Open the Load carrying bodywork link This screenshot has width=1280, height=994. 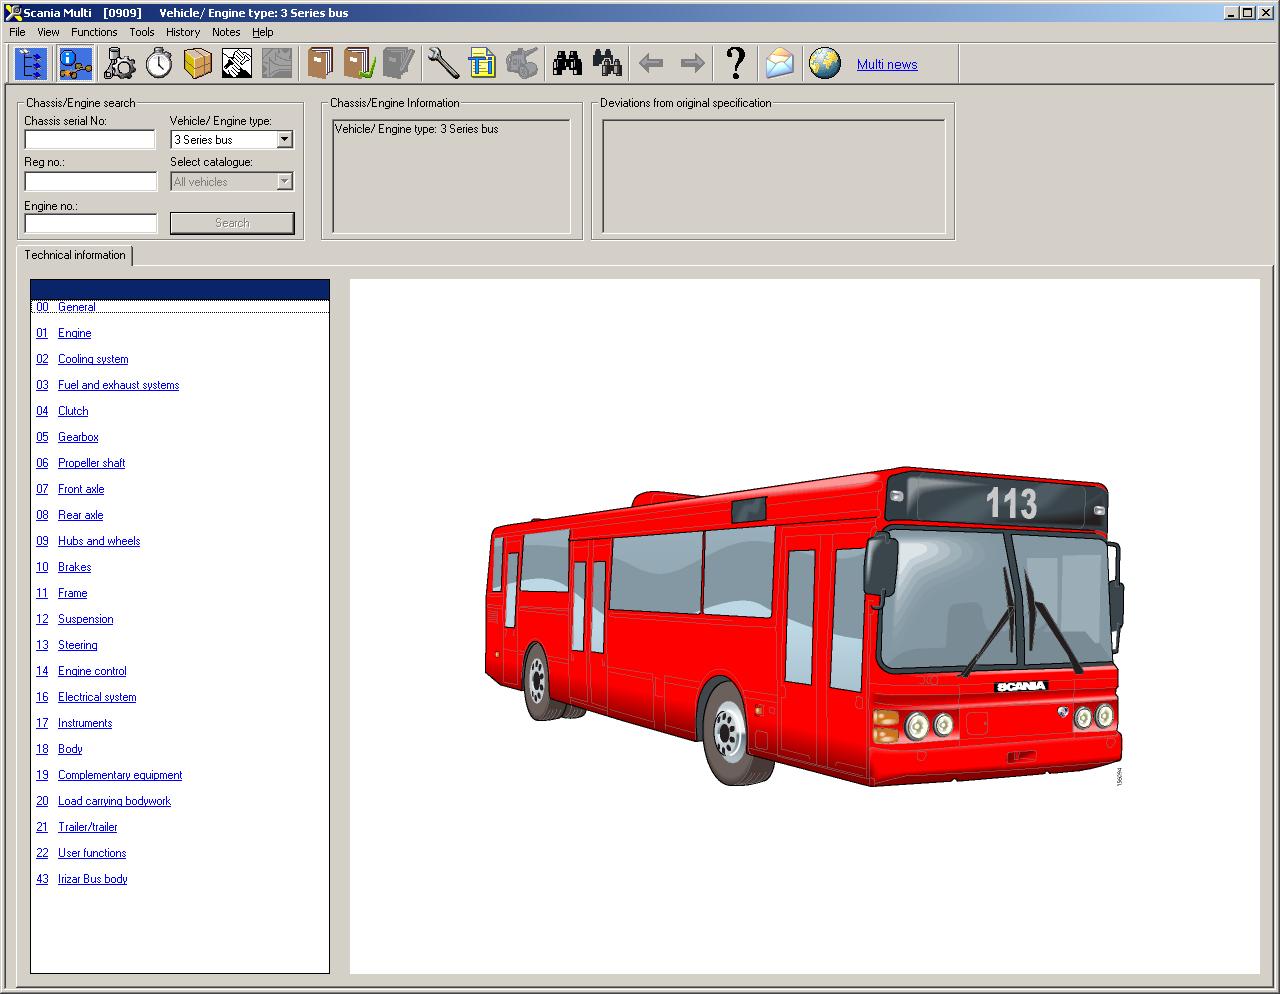point(114,801)
